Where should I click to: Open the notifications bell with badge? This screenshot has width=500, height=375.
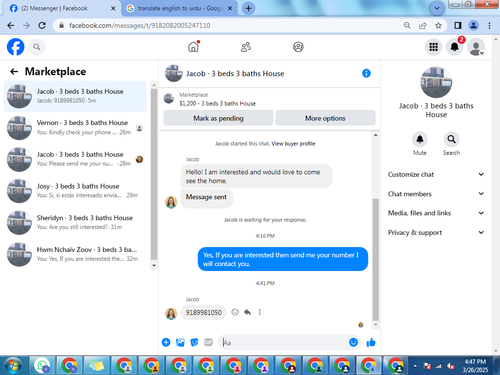[455, 47]
